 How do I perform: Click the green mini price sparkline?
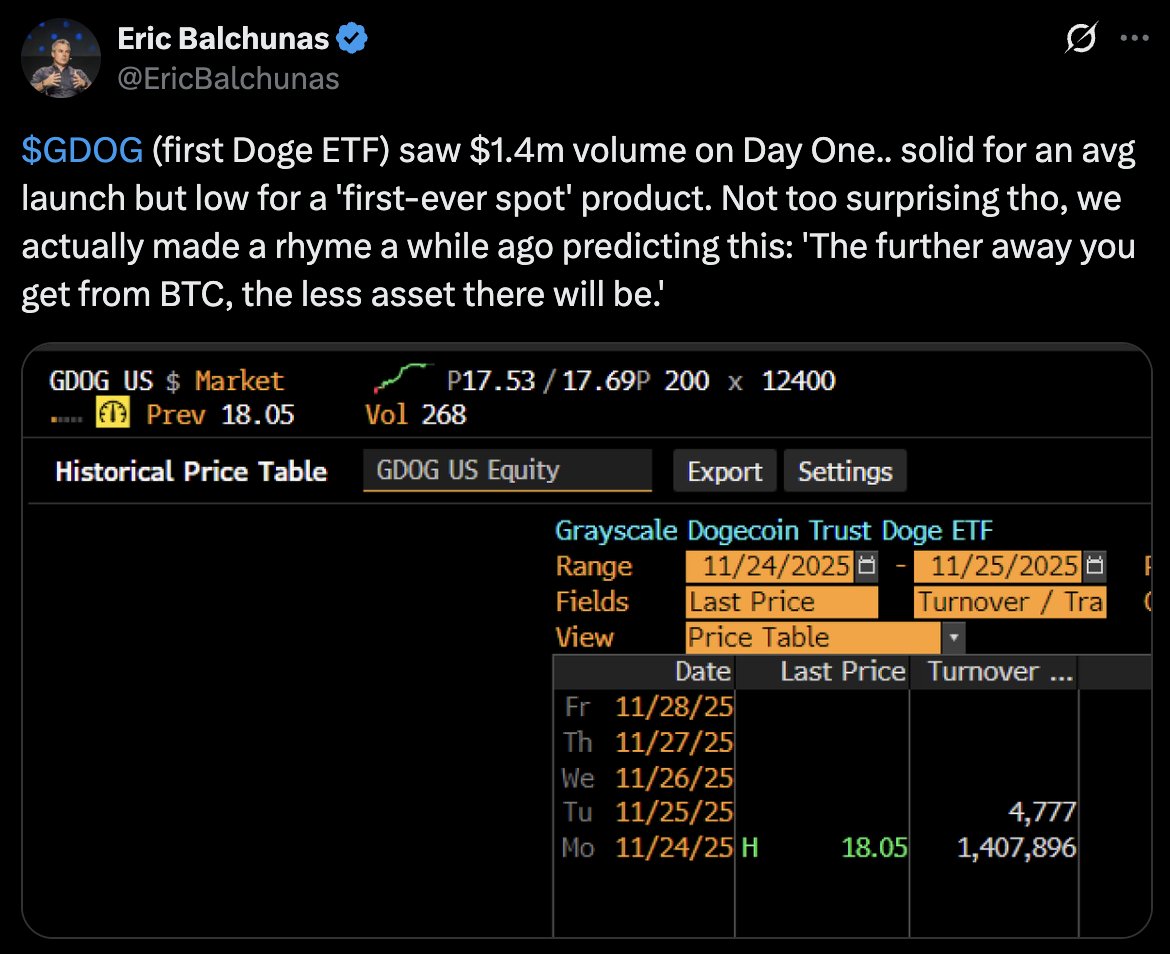pyautogui.click(x=400, y=378)
